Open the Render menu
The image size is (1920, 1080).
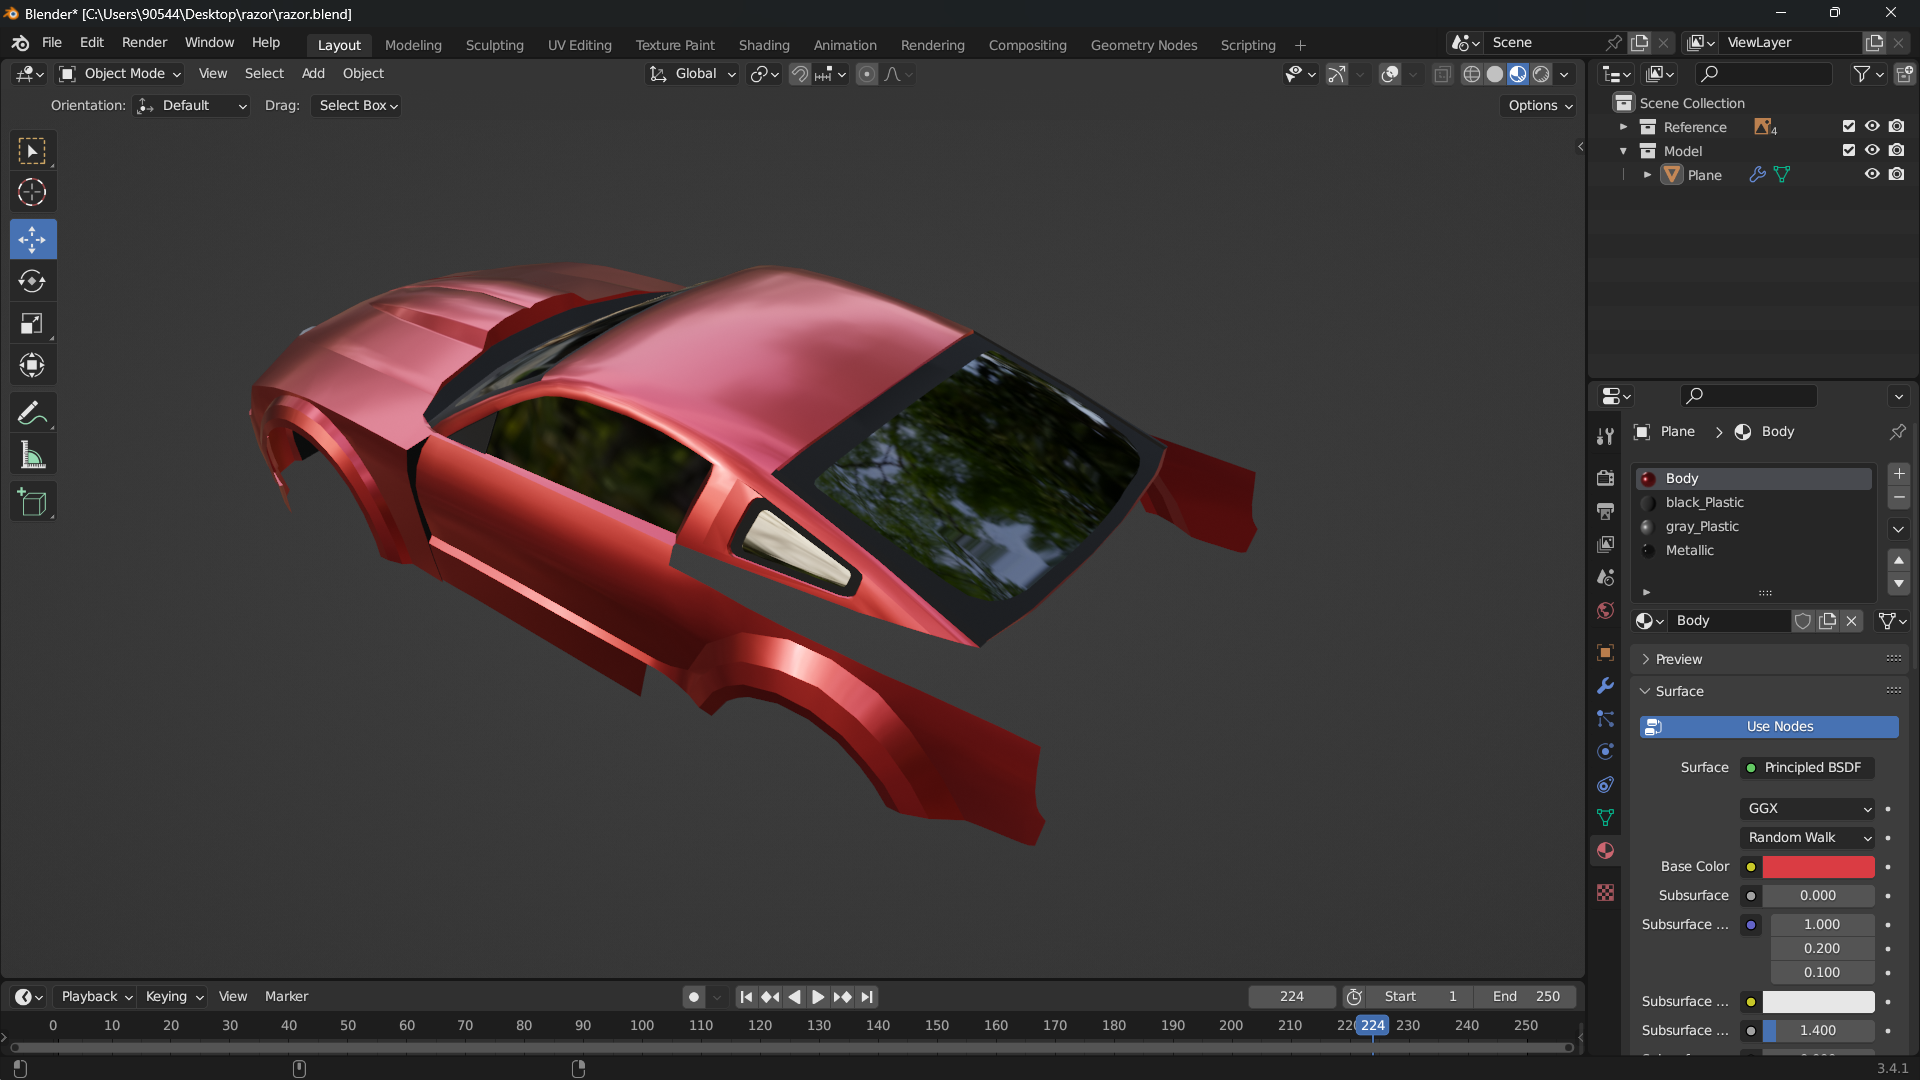coord(144,43)
